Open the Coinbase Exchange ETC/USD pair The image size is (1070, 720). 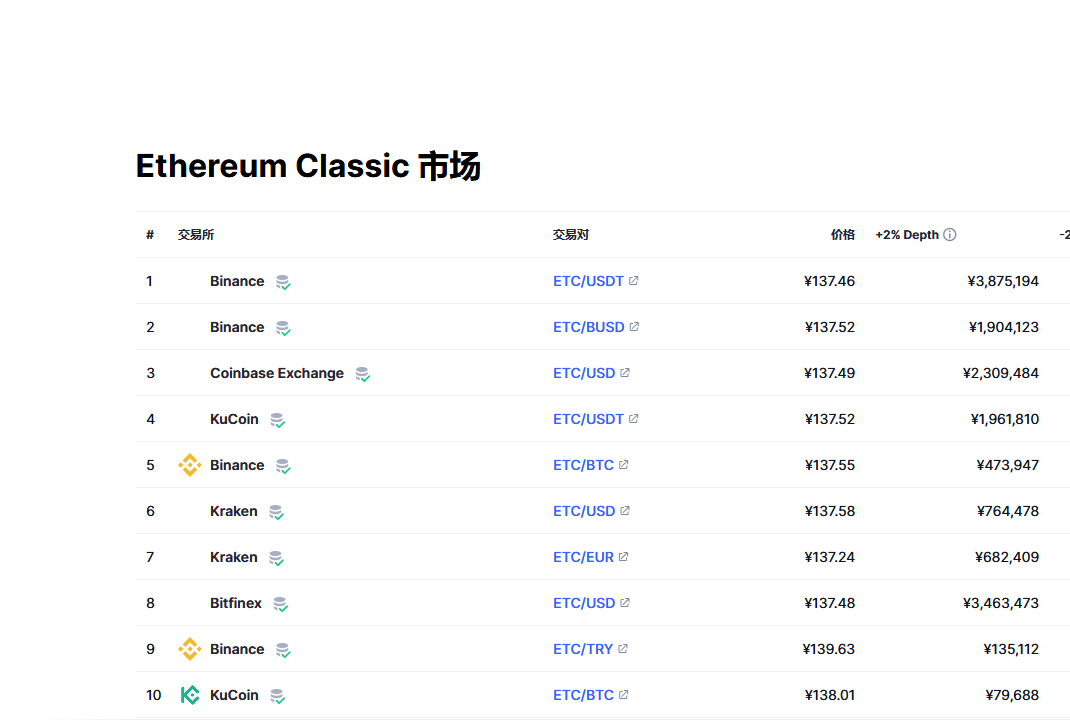584,373
